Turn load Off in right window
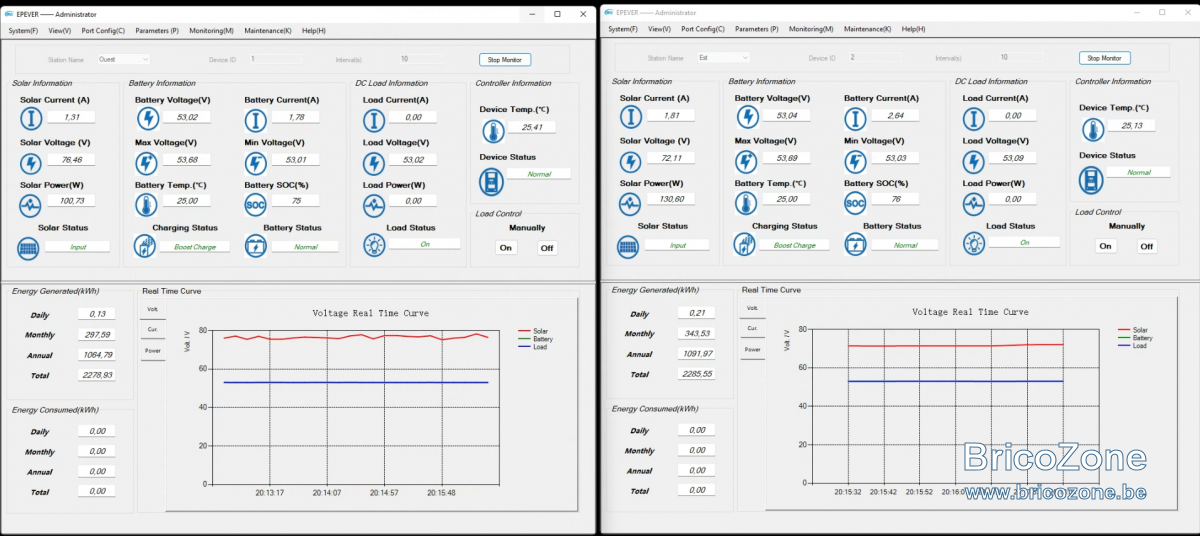Screen dimensions: 1200x536 (x=1147, y=246)
